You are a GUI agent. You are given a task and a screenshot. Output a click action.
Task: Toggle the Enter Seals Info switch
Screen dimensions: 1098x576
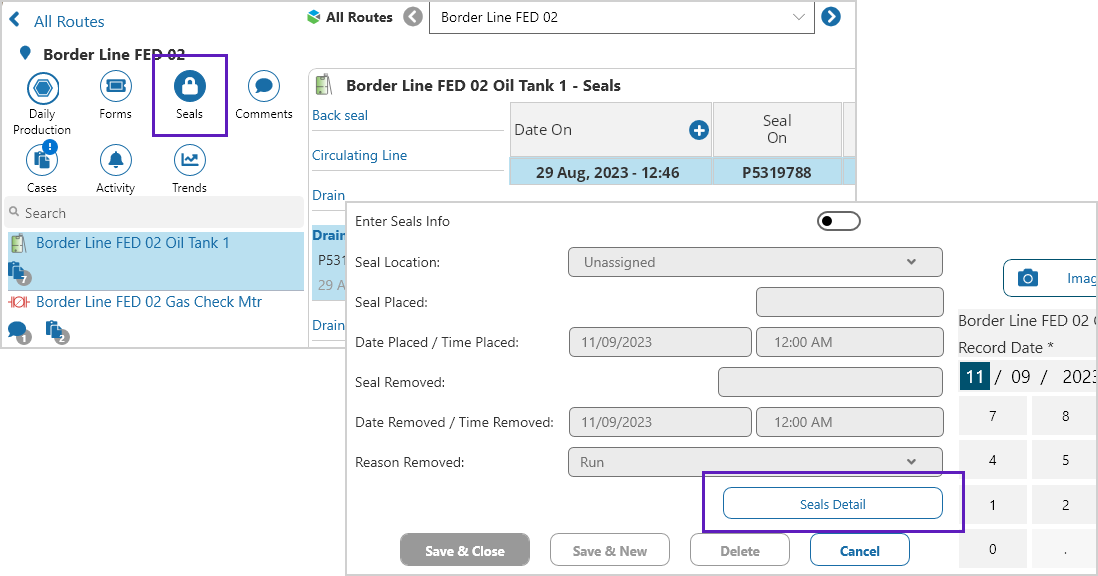coord(838,221)
